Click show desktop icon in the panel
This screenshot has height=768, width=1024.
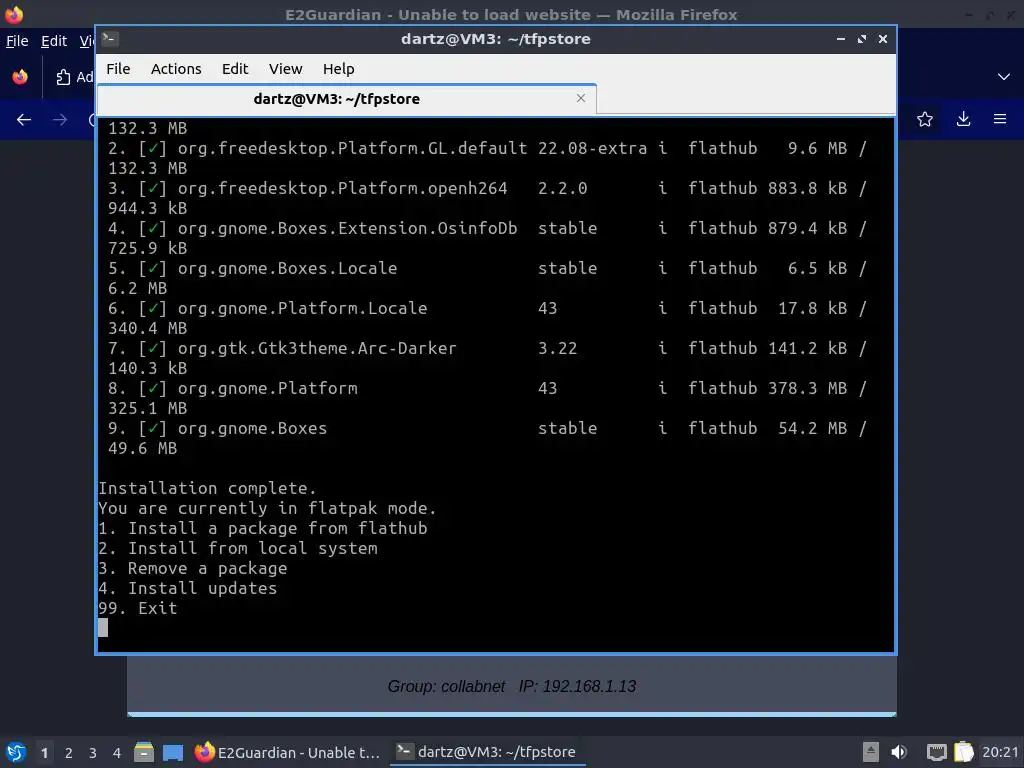coord(172,753)
